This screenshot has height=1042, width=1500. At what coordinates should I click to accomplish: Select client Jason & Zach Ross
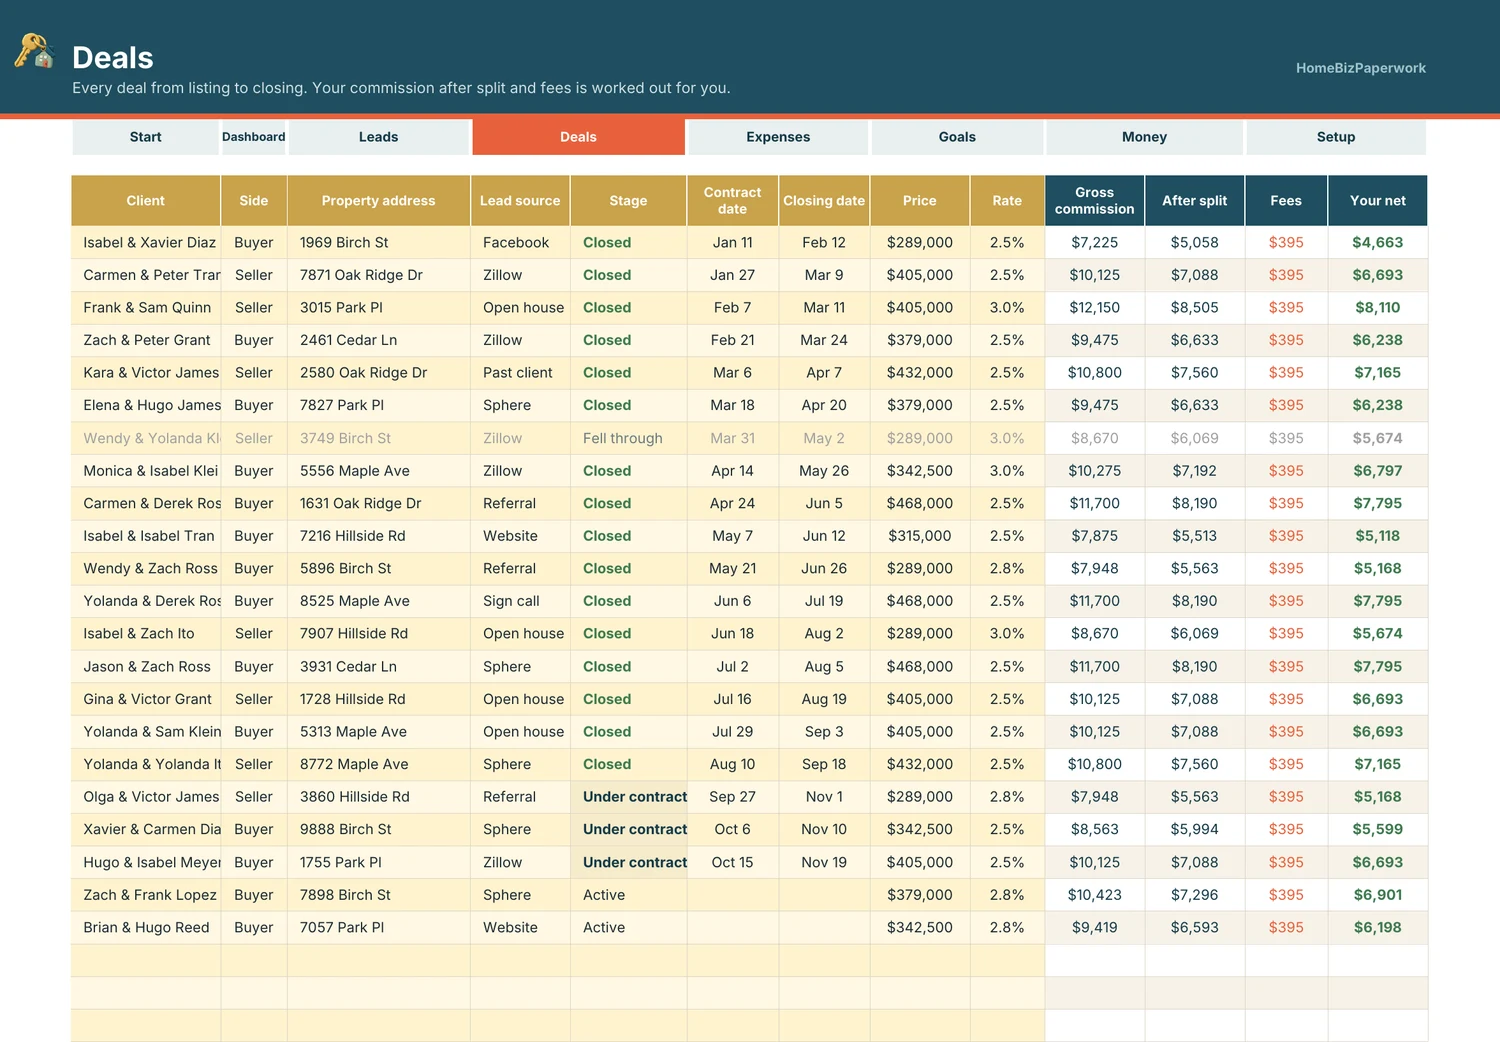click(x=146, y=666)
